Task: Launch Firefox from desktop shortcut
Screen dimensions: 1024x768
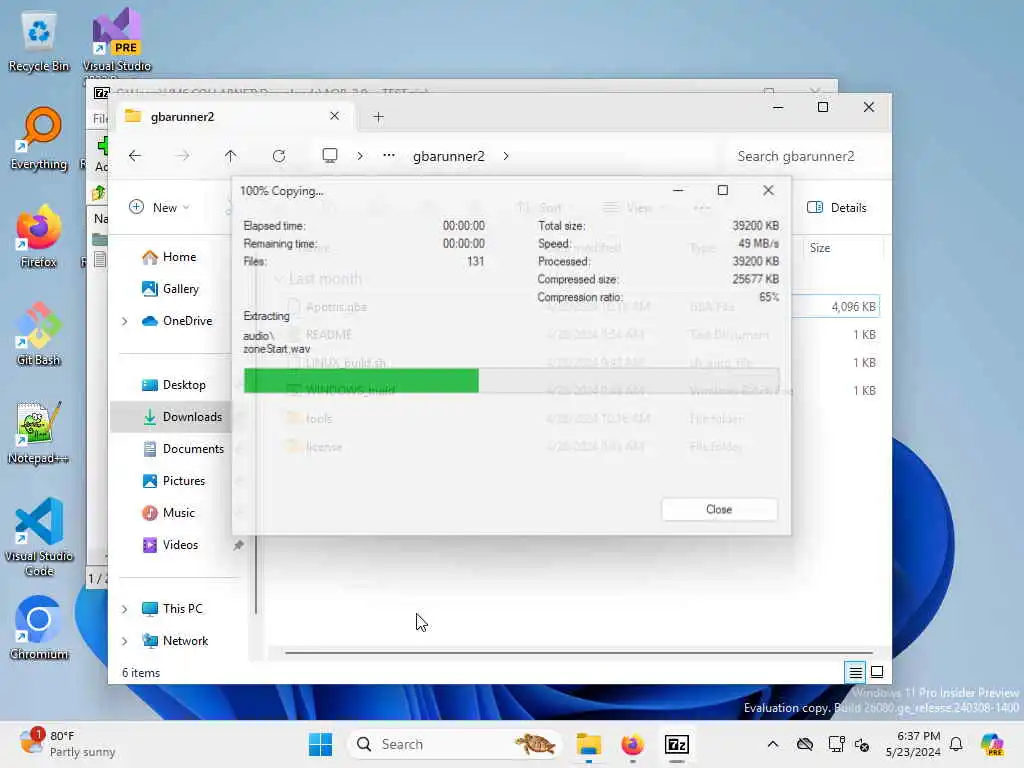Action: [39, 236]
